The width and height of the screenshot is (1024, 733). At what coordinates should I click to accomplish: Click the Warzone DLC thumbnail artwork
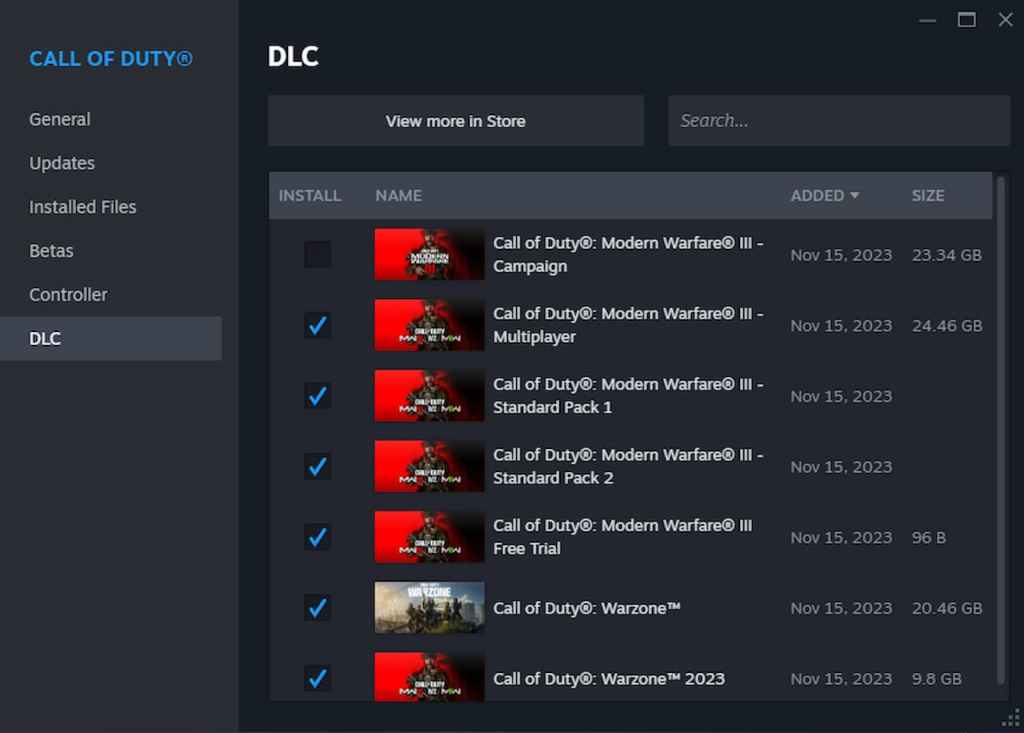coord(428,608)
